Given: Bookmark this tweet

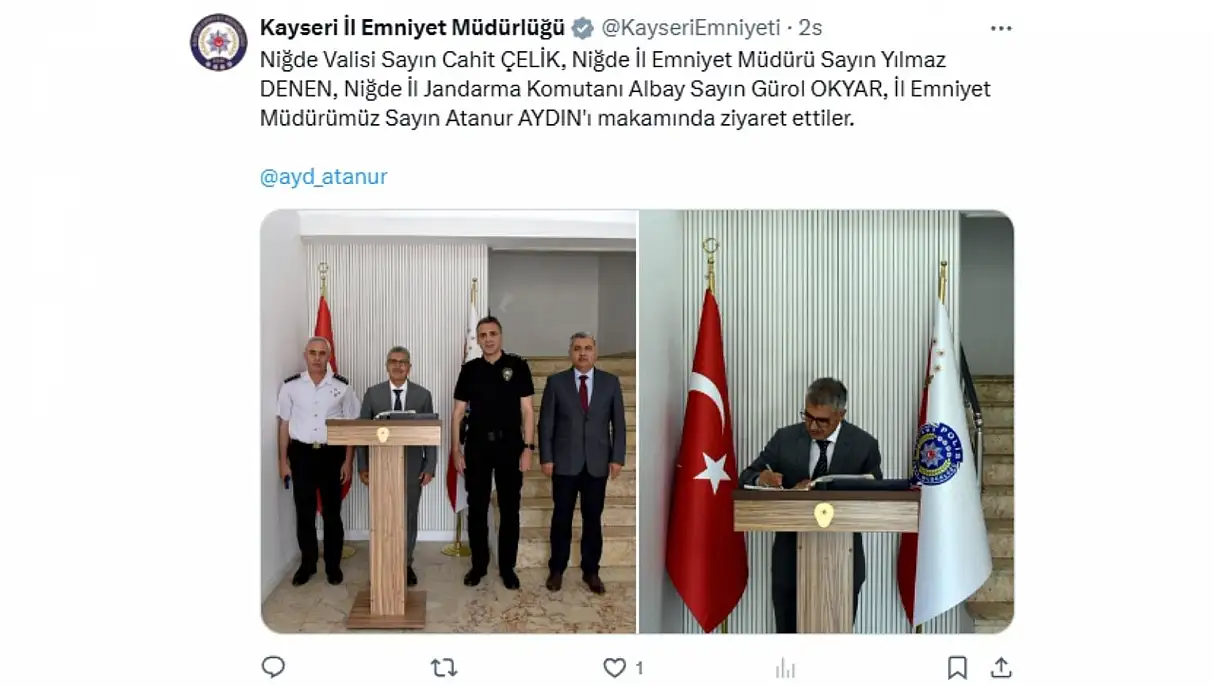Looking at the screenshot, I should (x=957, y=667).
